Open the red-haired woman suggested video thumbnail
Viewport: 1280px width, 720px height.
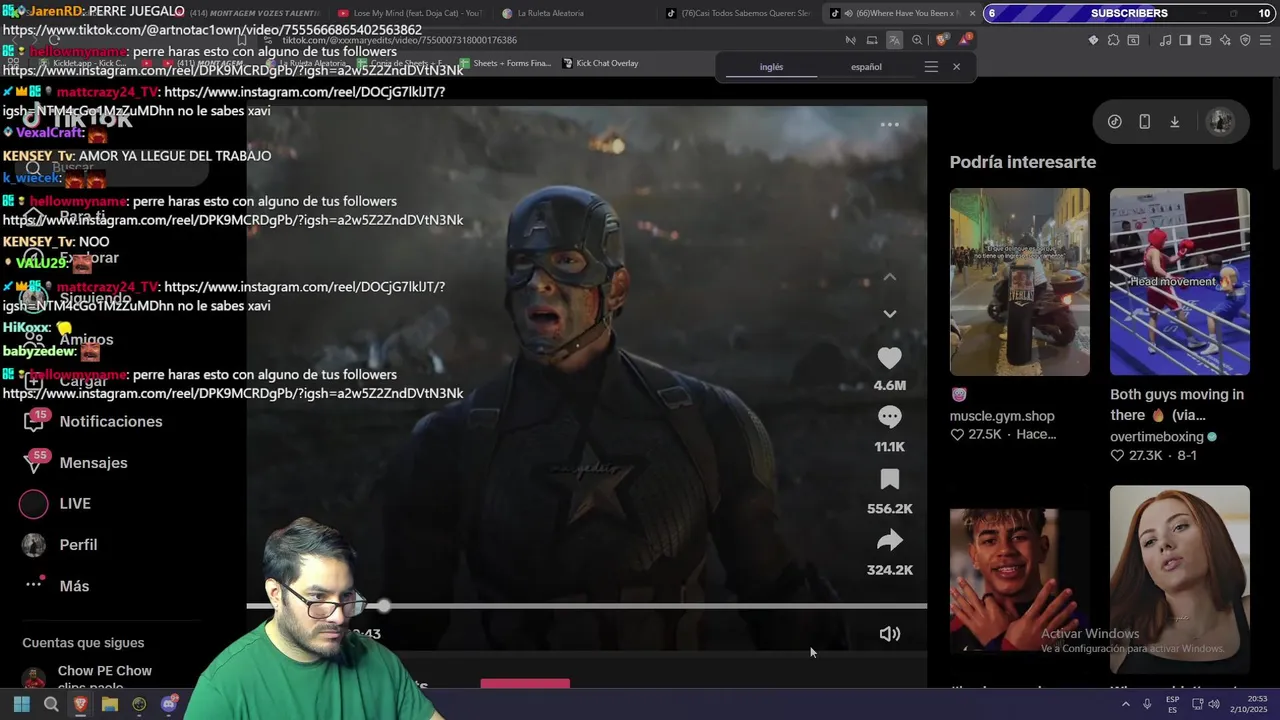[x=1179, y=579]
